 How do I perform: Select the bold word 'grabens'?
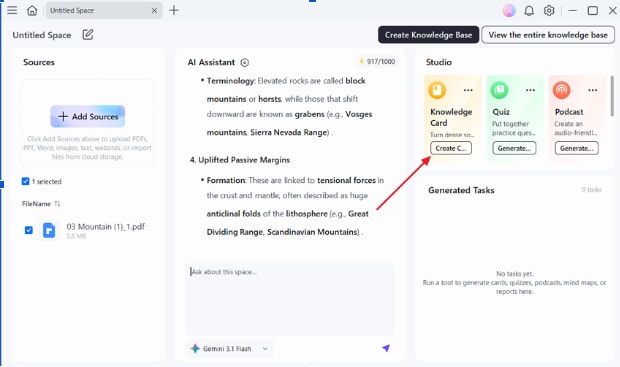[309, 114]
